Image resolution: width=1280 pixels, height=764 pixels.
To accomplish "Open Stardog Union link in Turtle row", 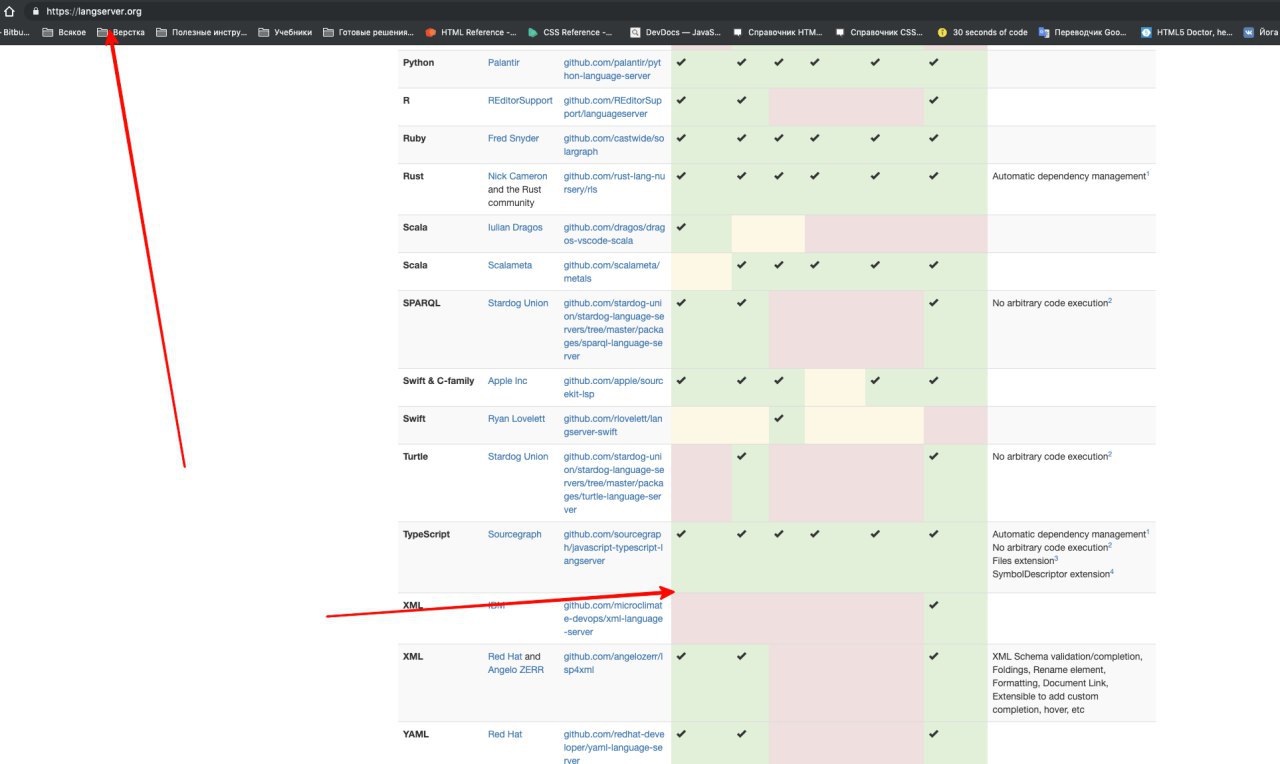I will (x=518, y=457).
